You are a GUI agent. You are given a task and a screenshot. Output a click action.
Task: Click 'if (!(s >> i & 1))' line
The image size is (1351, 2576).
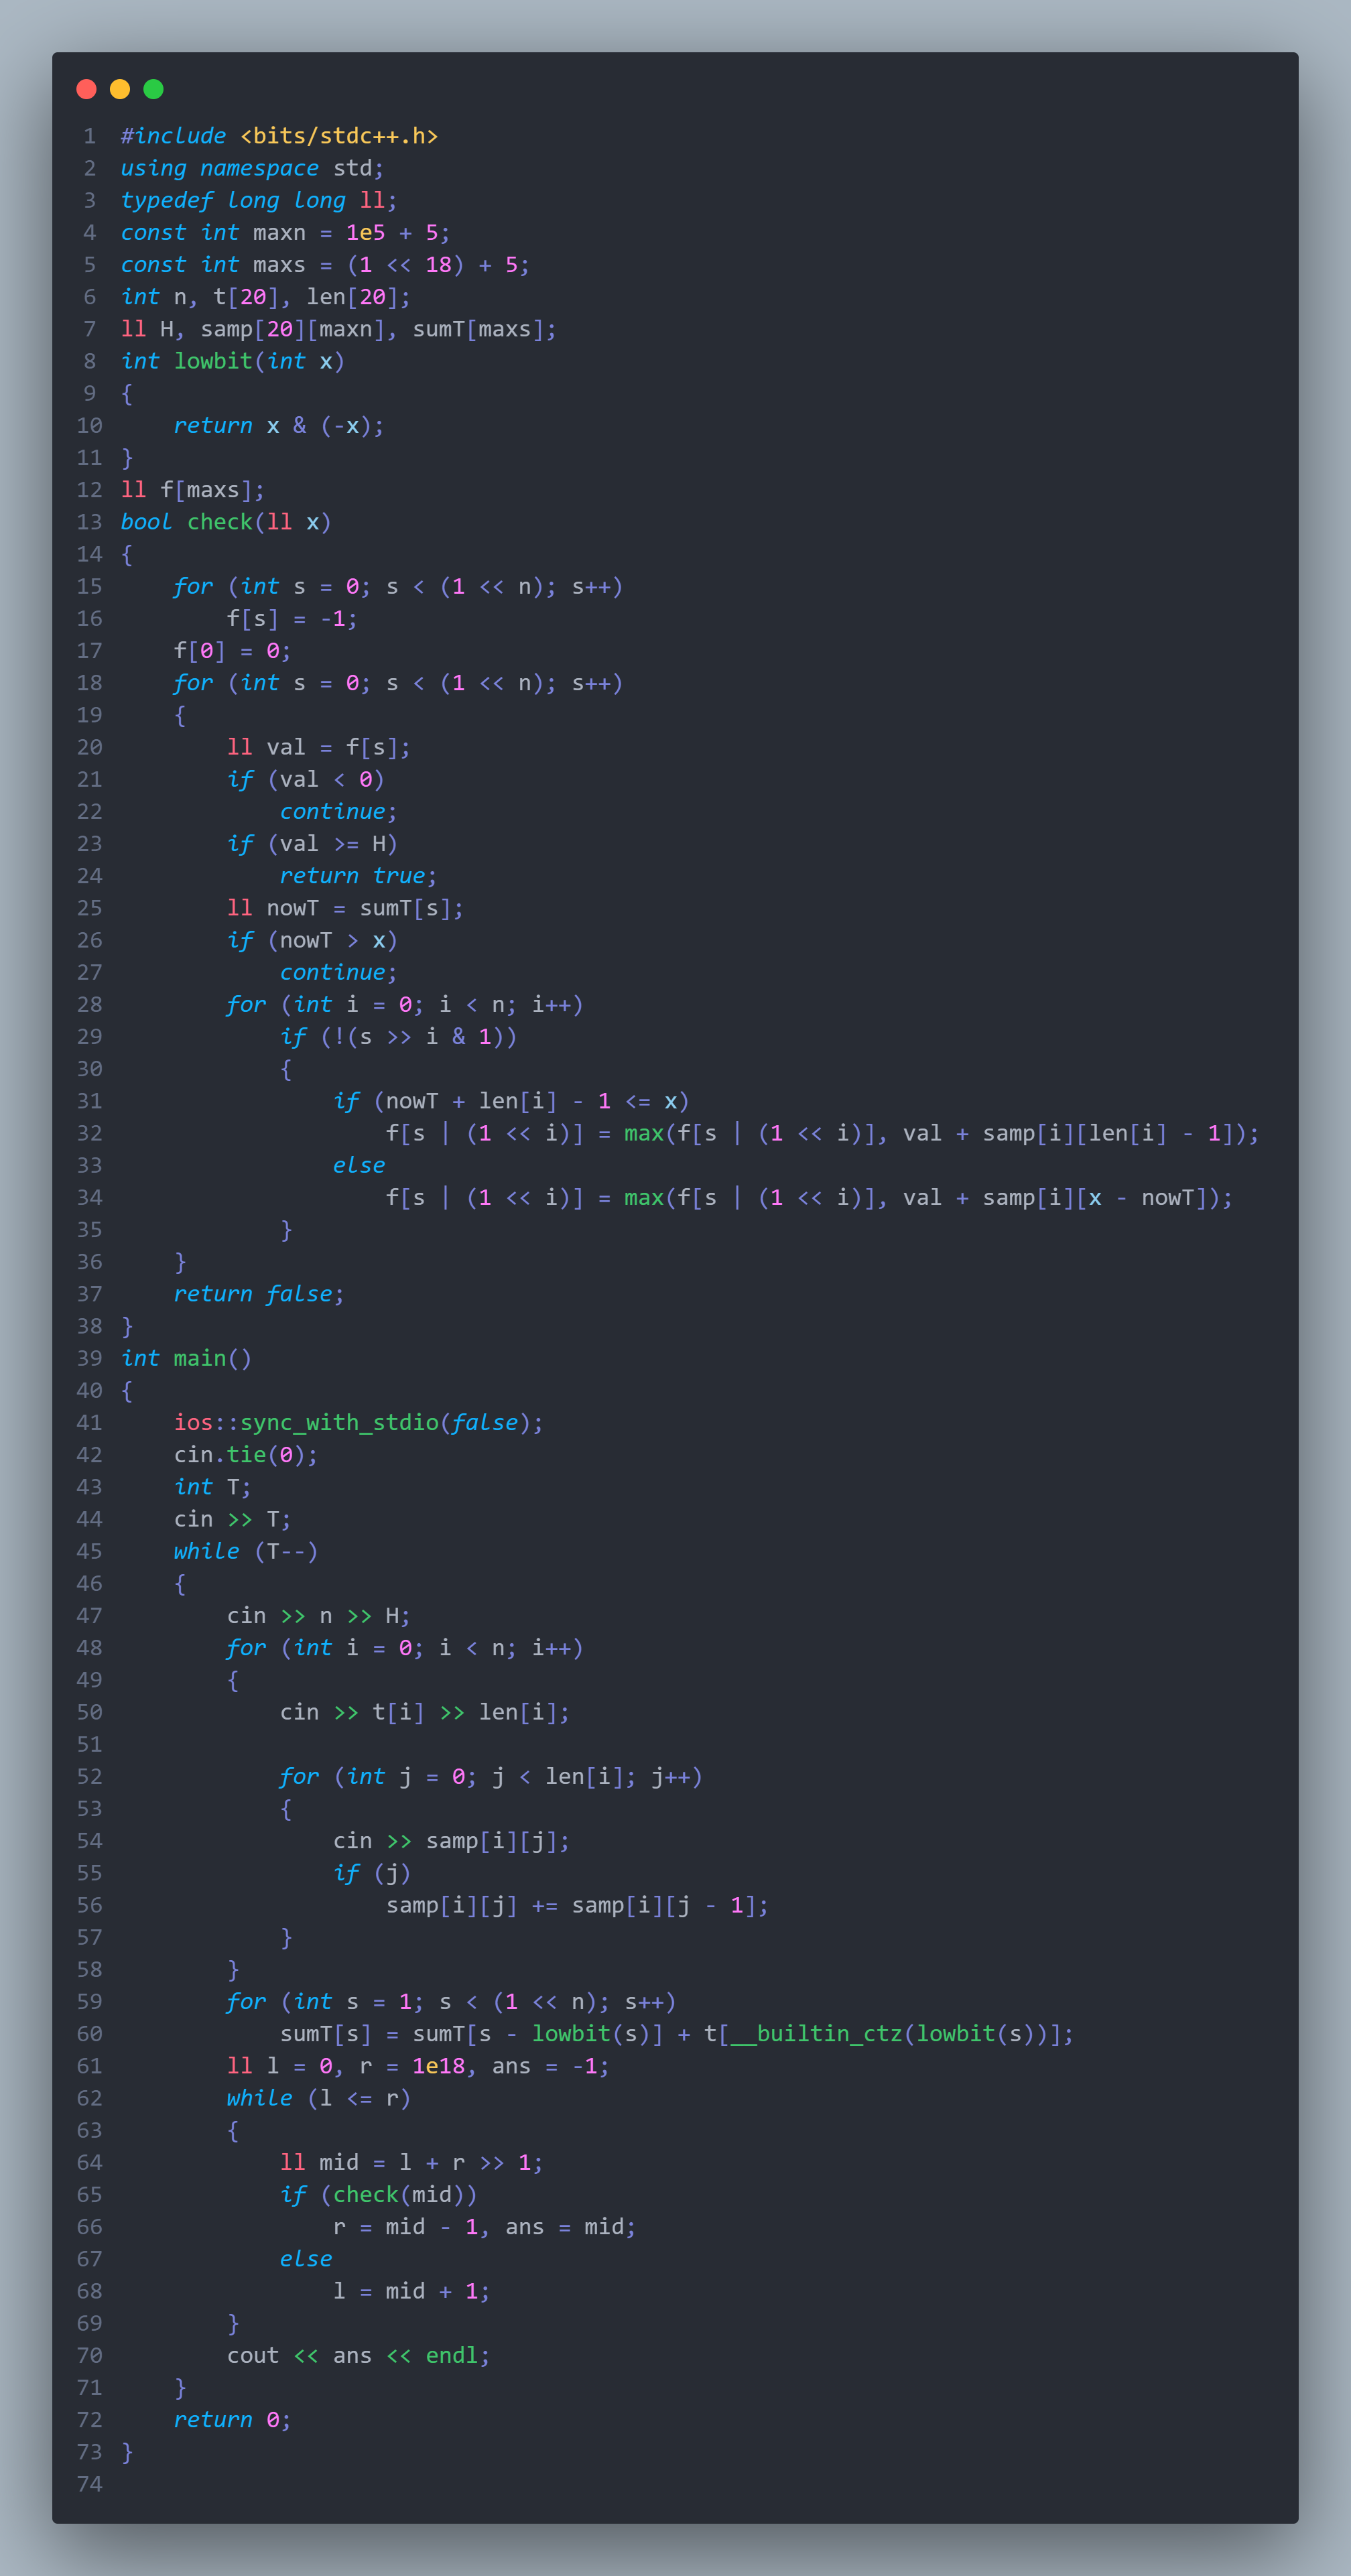click(x=398, y=1037)
